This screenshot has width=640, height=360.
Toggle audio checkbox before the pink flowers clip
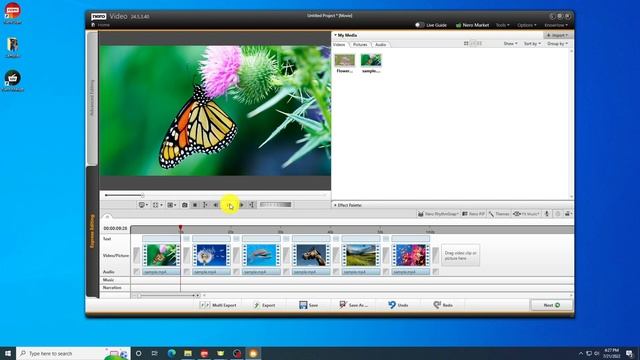tap(385, 271)
